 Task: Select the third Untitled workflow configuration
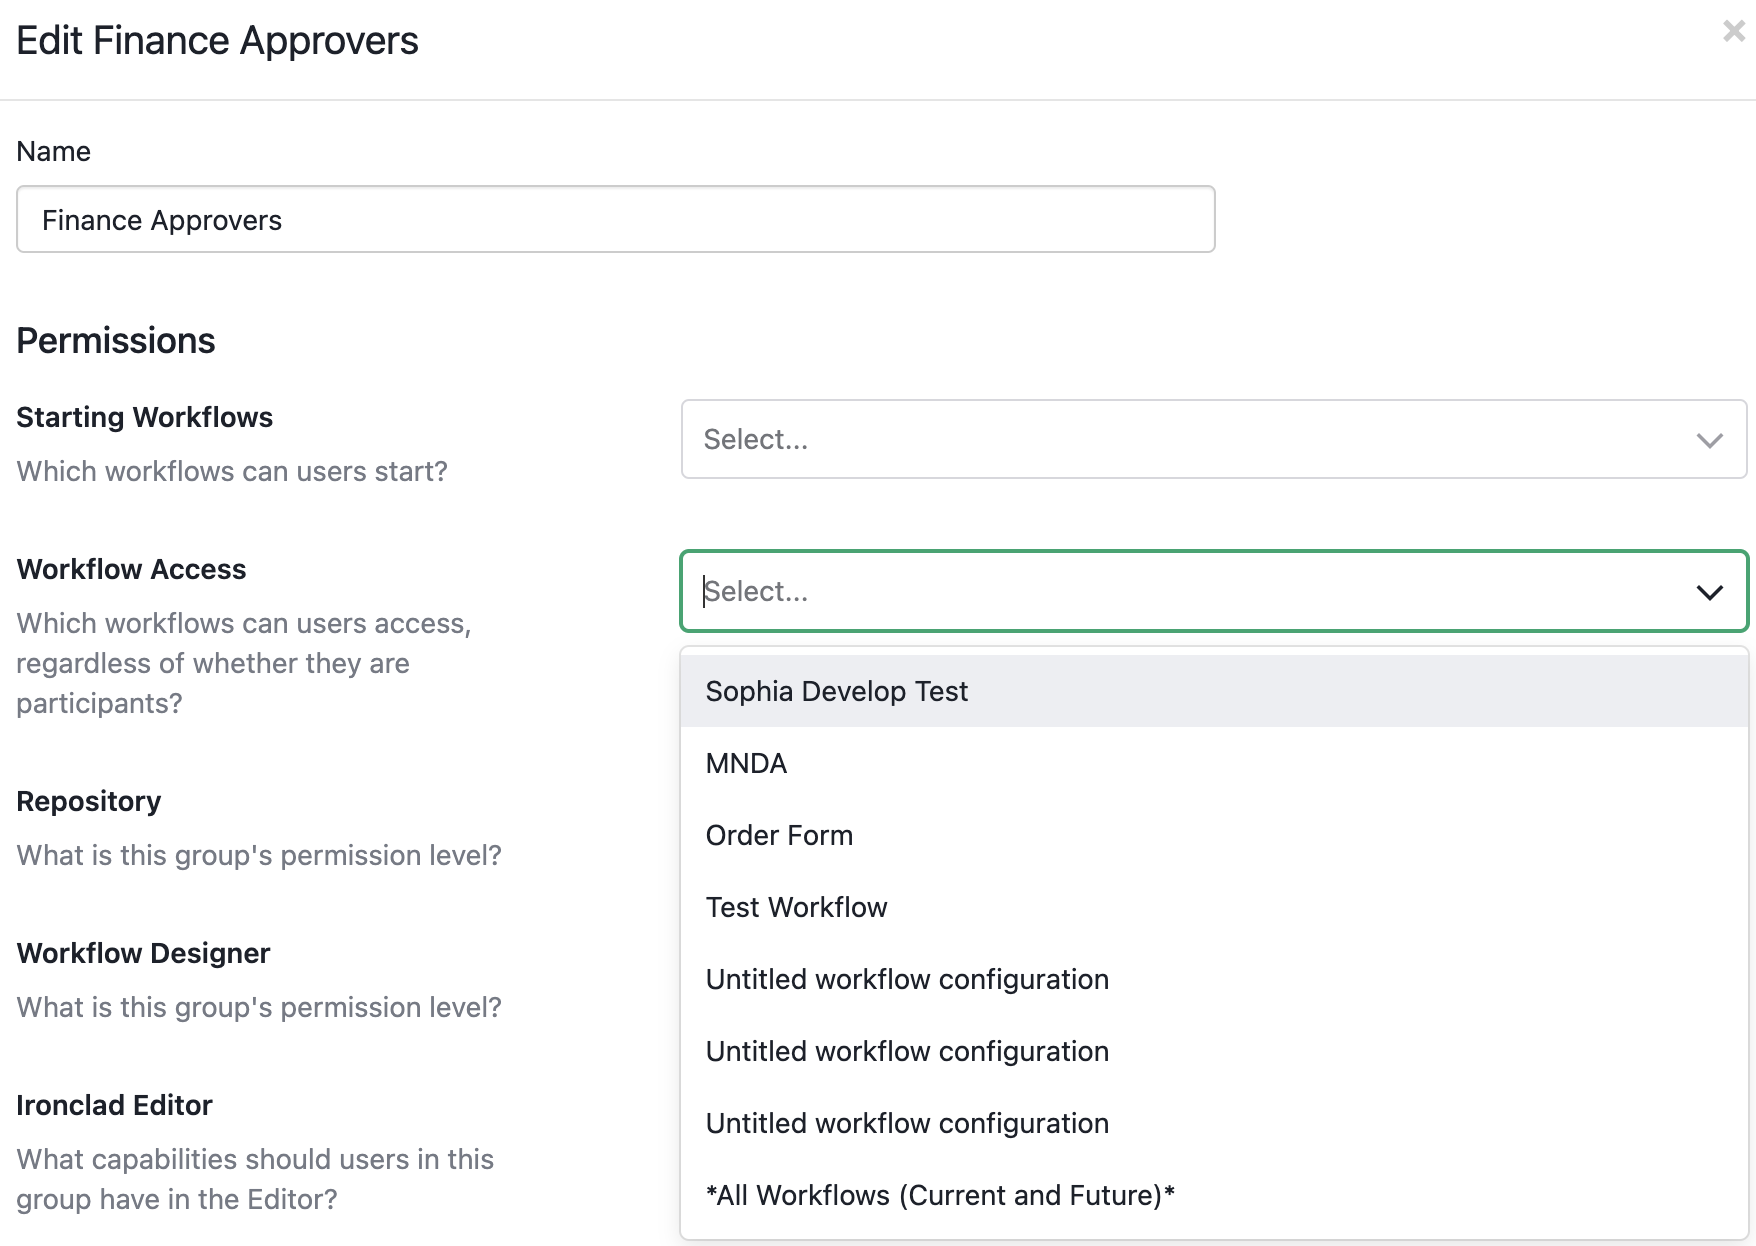(x=1214, y=1123)
